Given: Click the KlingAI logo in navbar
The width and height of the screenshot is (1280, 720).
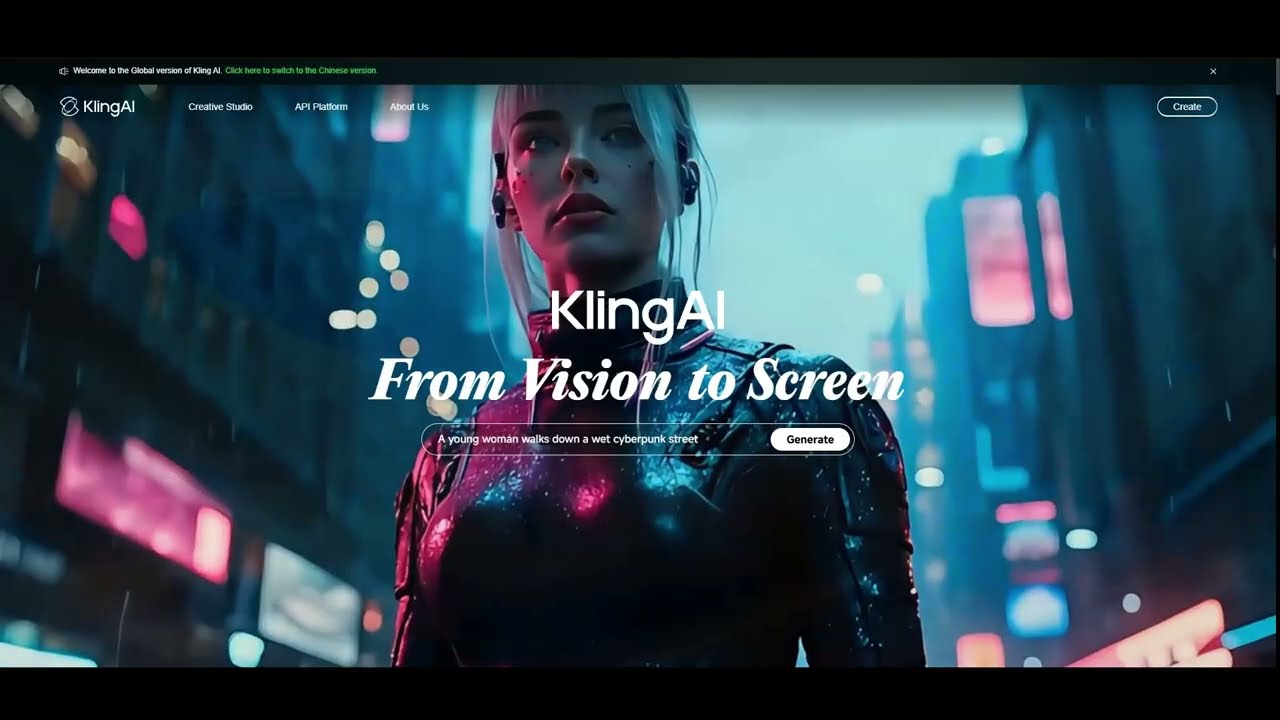Looking at the screenshot, I should (97, 107).
